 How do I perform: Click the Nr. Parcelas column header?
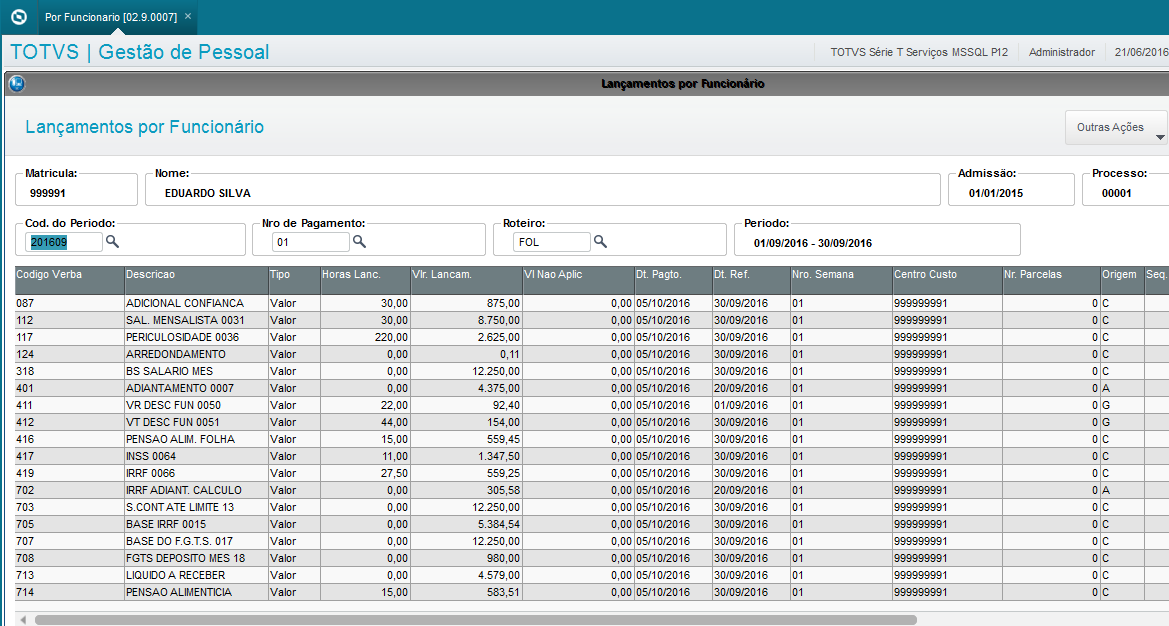tap(1051, 279)
